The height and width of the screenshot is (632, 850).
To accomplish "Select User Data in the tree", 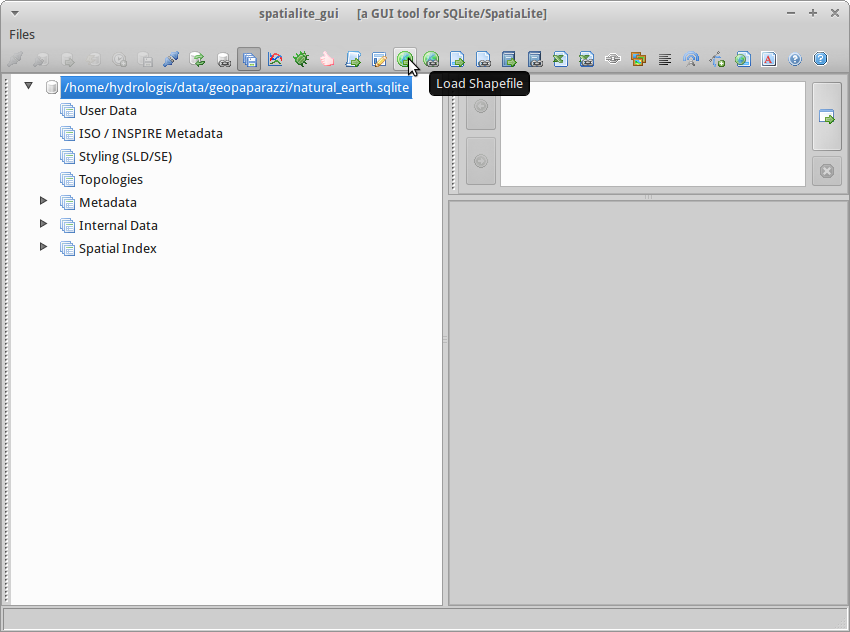I will click(108, 111).
